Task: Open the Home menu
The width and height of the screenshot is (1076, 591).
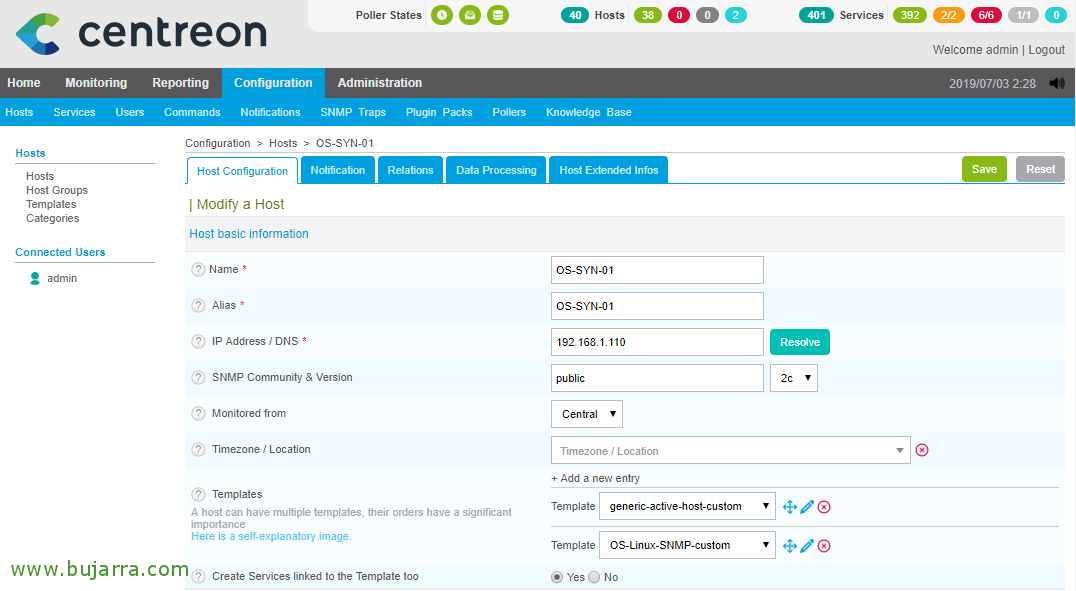Action: pos(24,83)
